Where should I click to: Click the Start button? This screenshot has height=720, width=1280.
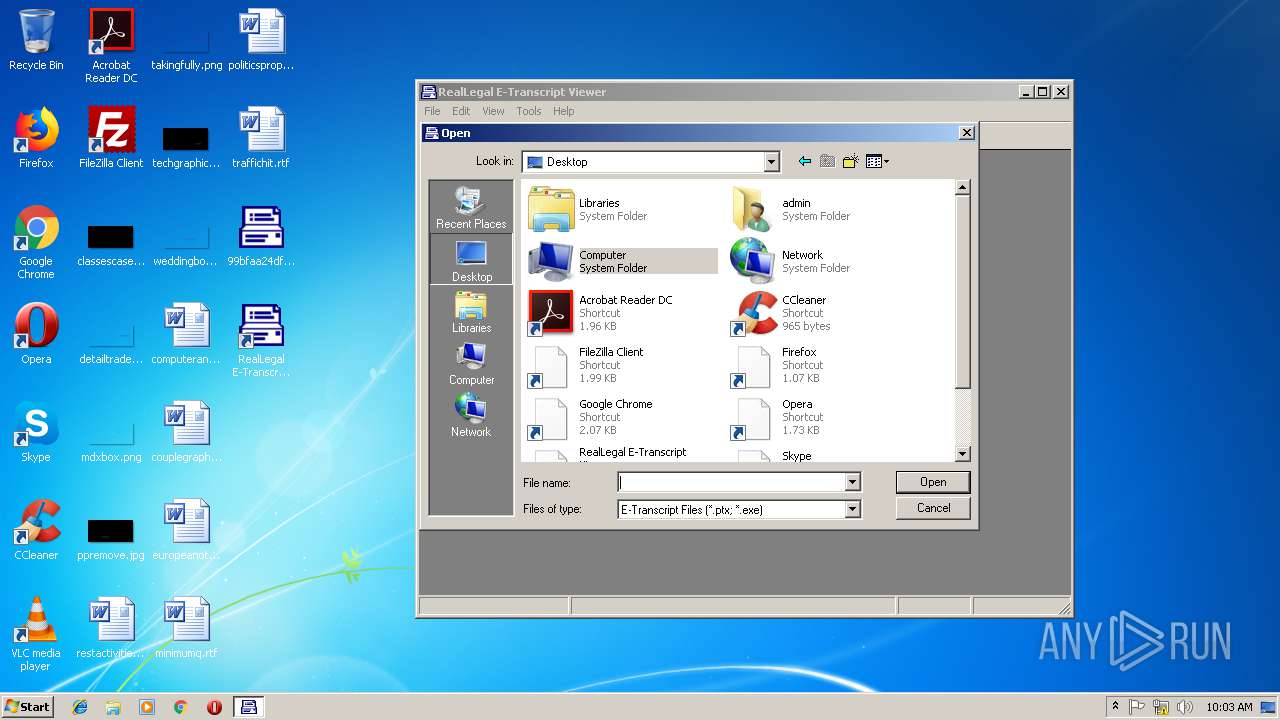(x=28, y=706)
